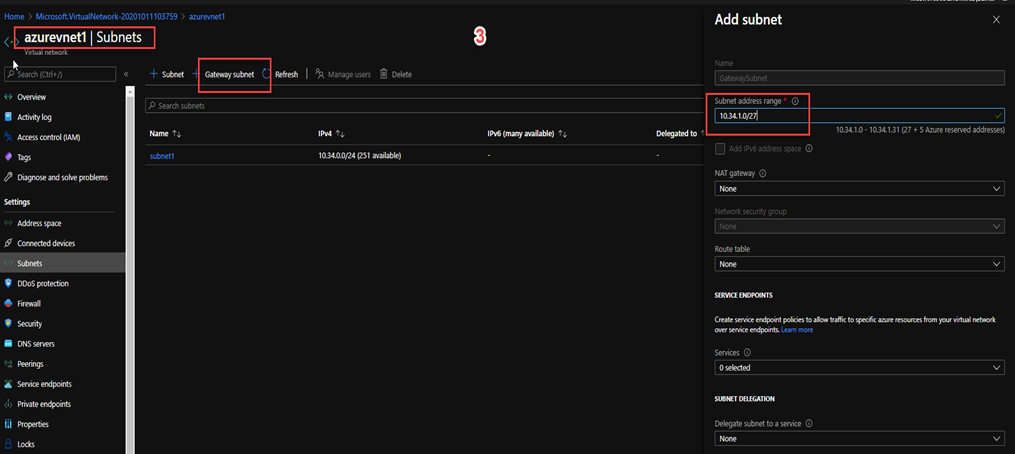Click the Service endpoints icon
Image resolution: width=1015 pixels, height=454 pixels.
point(8,384)
